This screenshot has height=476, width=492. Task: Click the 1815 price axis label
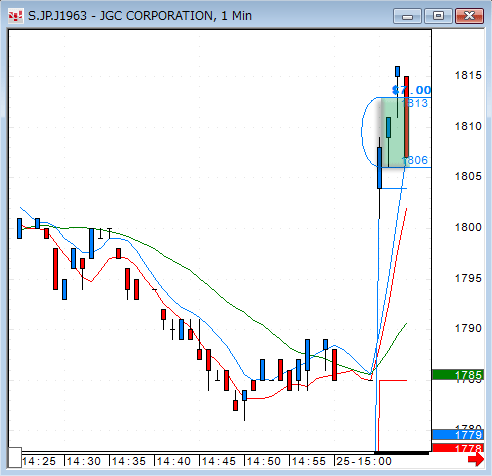468,75
